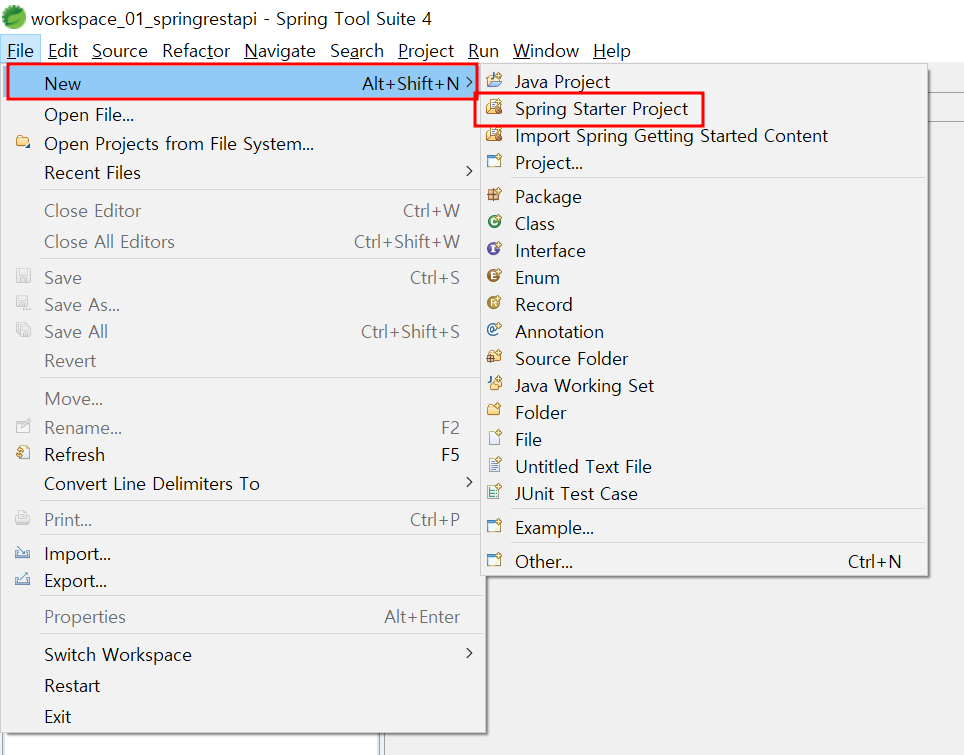This screenshot has width=964, height=755.
Task: Select Other... with Ctrl+N shortcut
Action: pos(705,561)
